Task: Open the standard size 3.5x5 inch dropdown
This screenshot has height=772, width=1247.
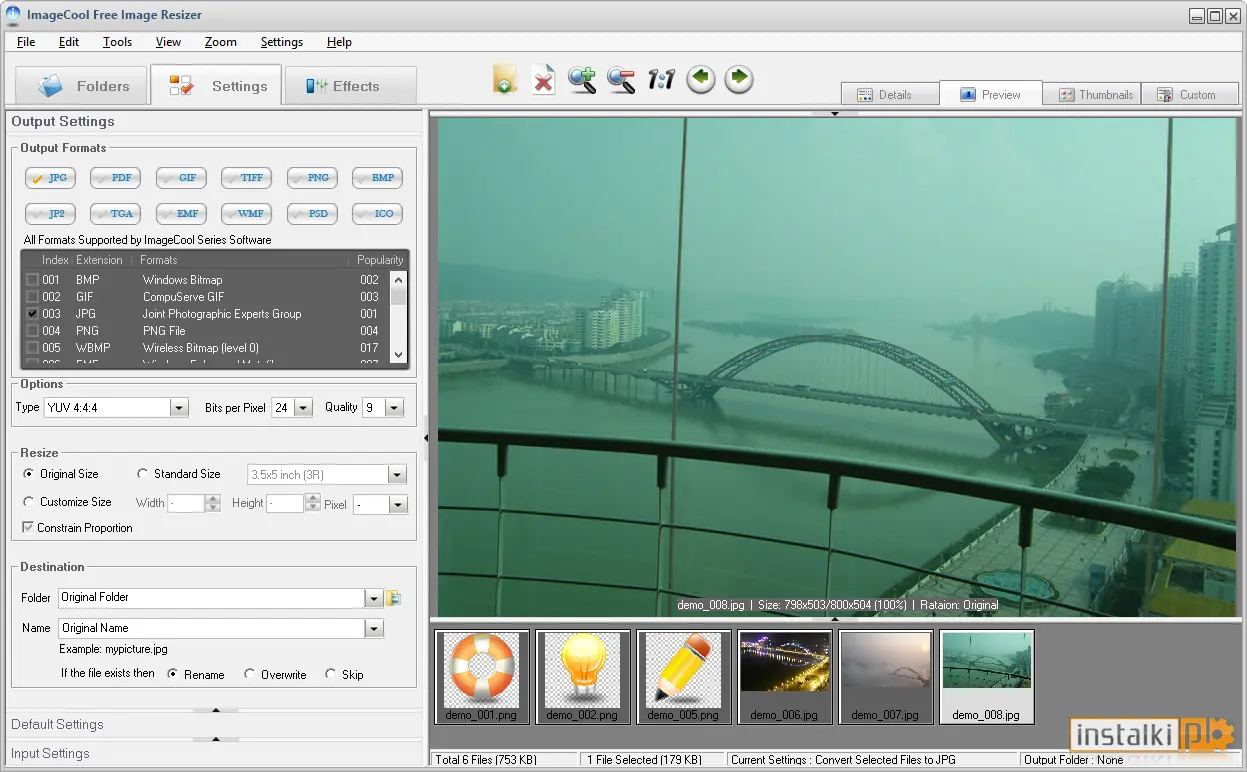Action: point(397,475)
